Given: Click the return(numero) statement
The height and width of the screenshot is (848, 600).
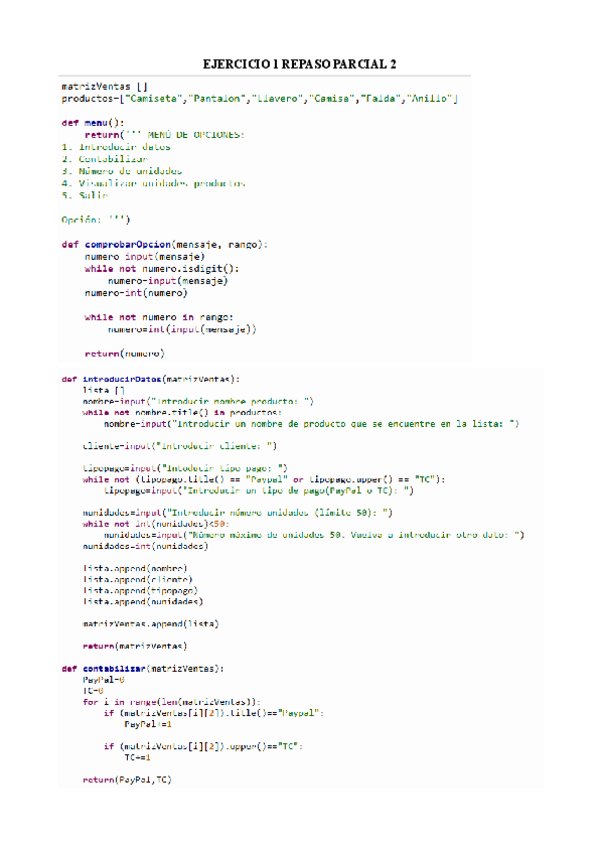Looking at the screenshot, I should pos(124,354).
